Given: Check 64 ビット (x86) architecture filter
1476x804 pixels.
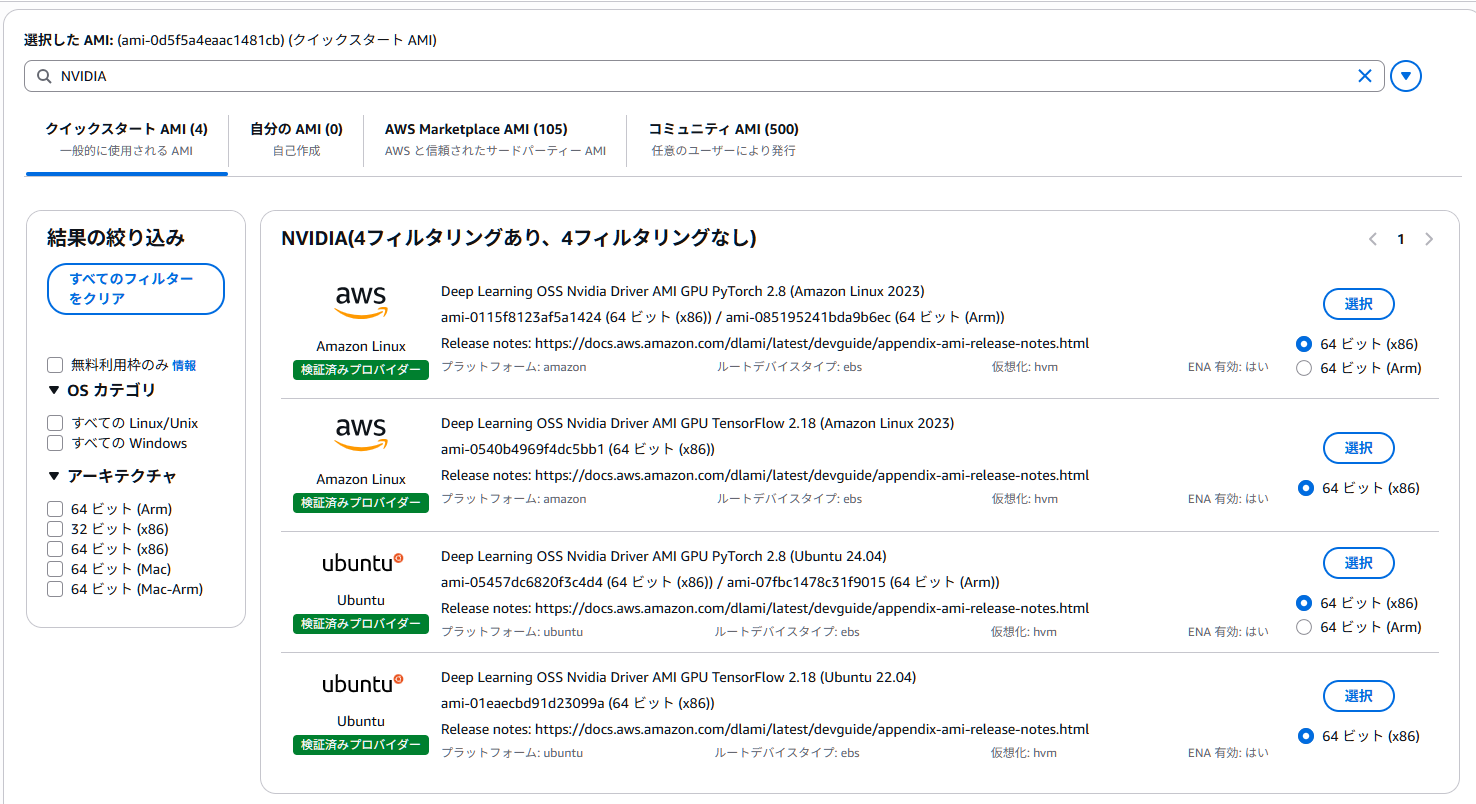Looking at the screenshot, I should tap(55, 549).
